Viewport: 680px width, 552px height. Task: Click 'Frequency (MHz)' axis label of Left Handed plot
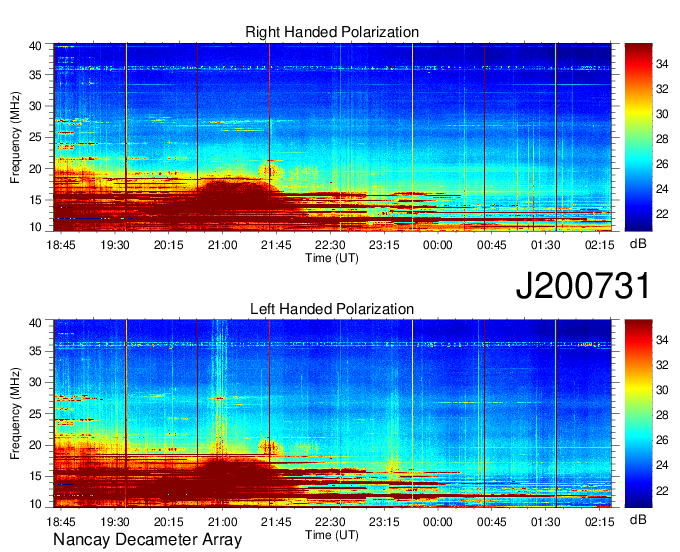tap(15, 414)
